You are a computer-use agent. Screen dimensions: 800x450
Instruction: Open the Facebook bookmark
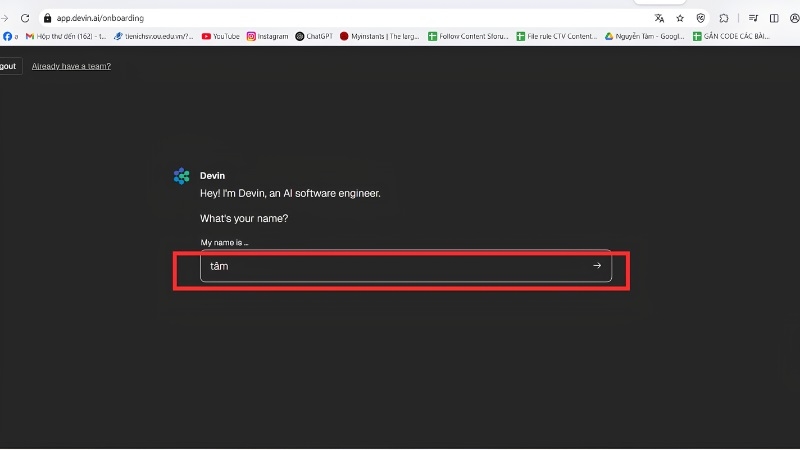[10, 36]
